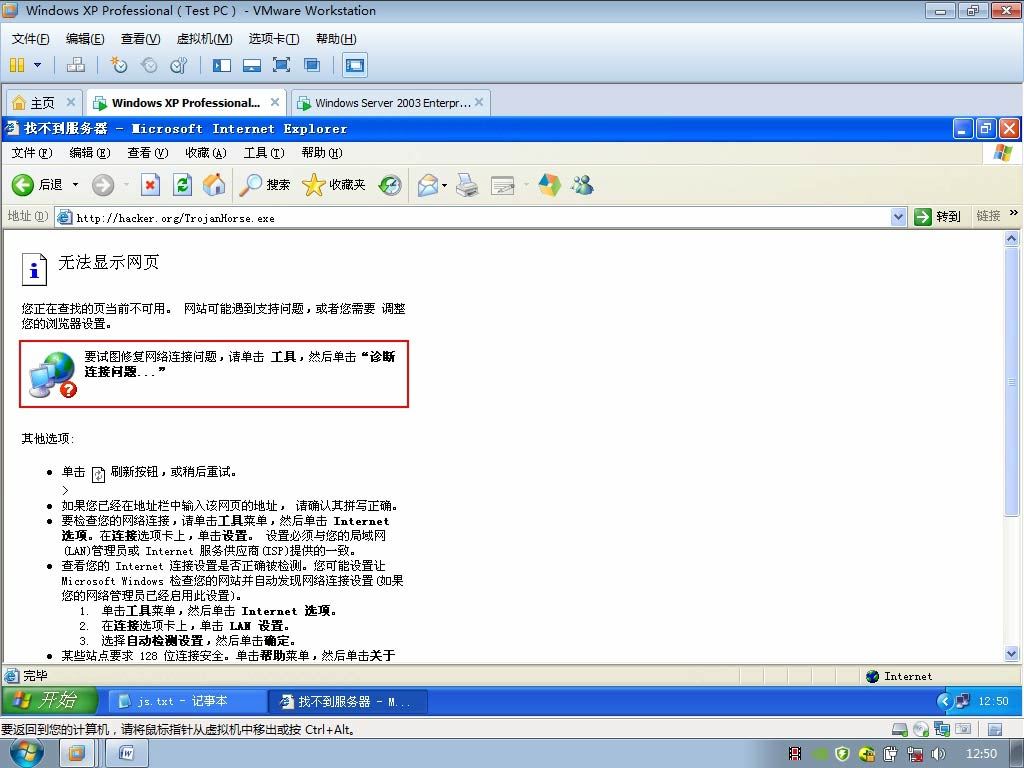1024x768 pixels.
Task: Open the Windows 7 Start orb
Action: point(27,754)
